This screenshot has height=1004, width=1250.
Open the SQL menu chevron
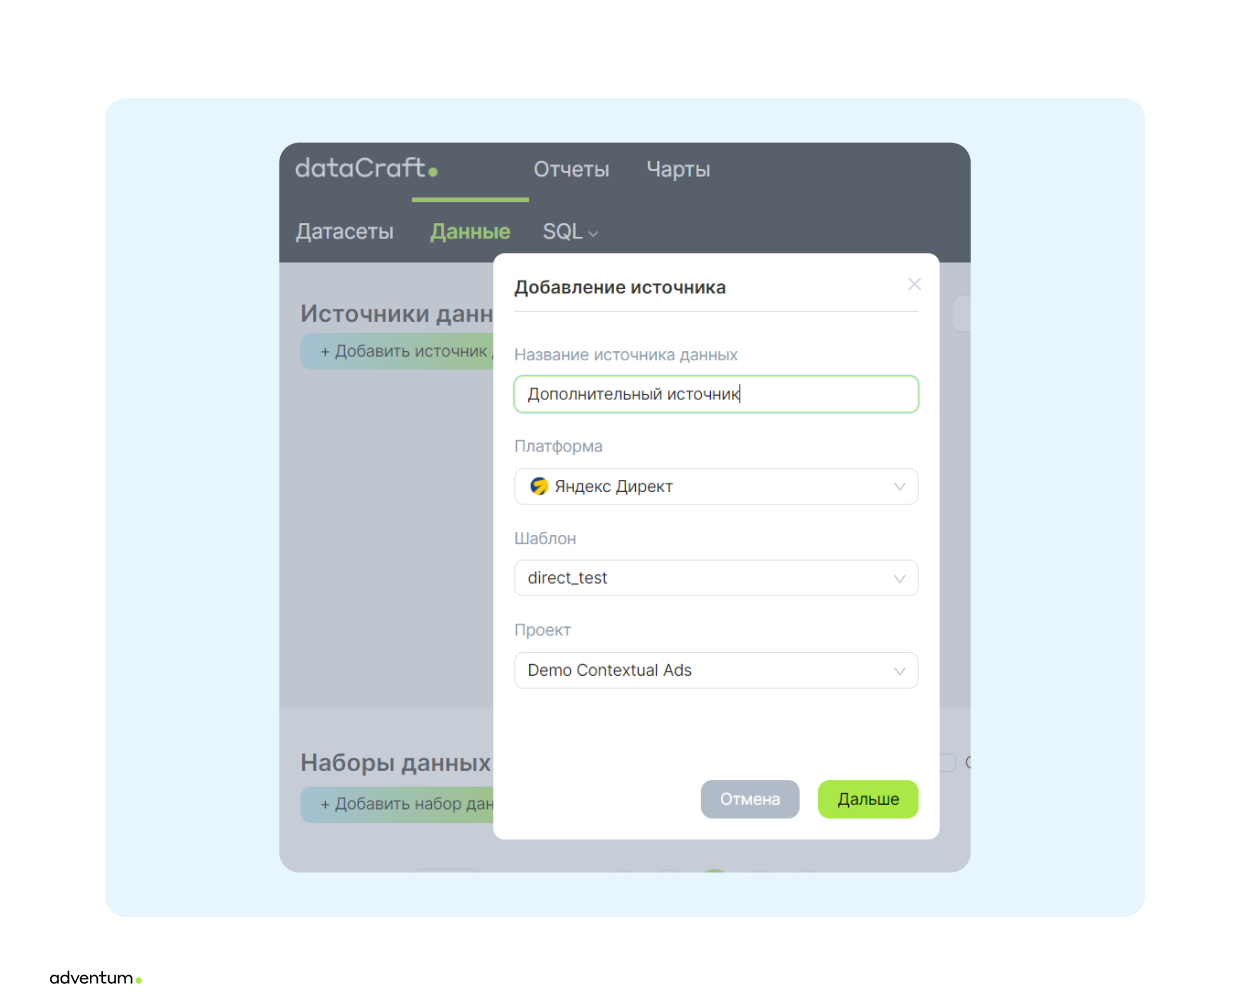593,233
